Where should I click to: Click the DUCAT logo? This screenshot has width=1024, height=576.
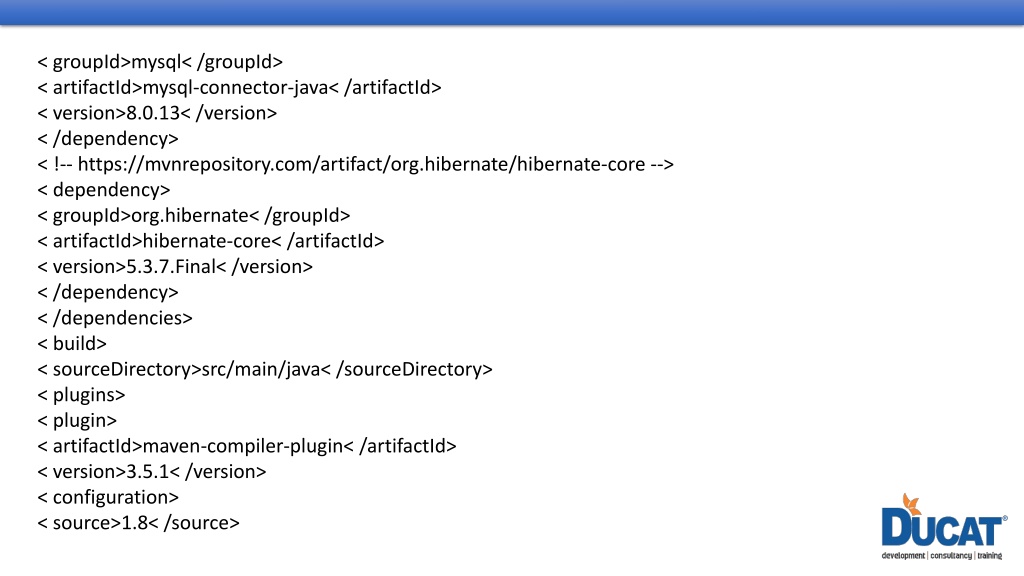(944, 527)
